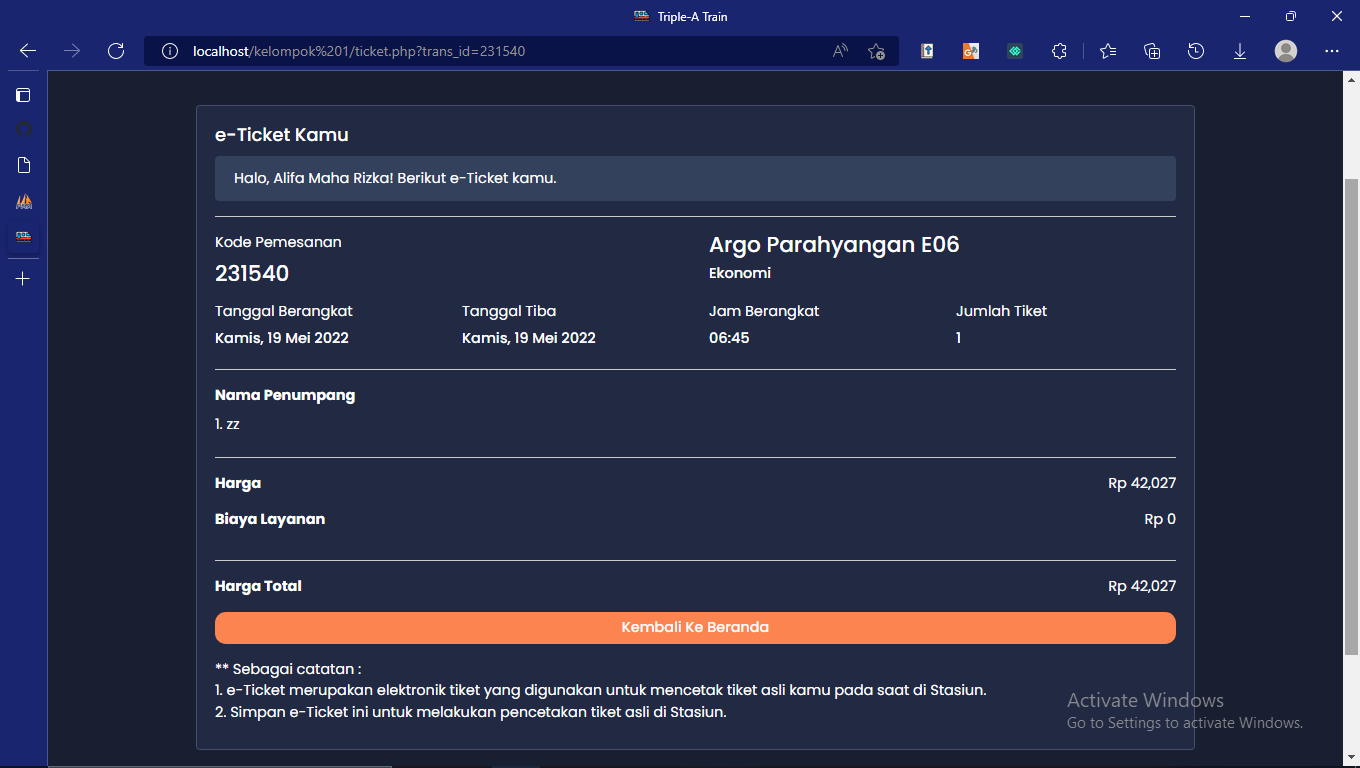The image size is (1360, 768).
Task: Open the Collections panel
Action: pos(1152,50)
